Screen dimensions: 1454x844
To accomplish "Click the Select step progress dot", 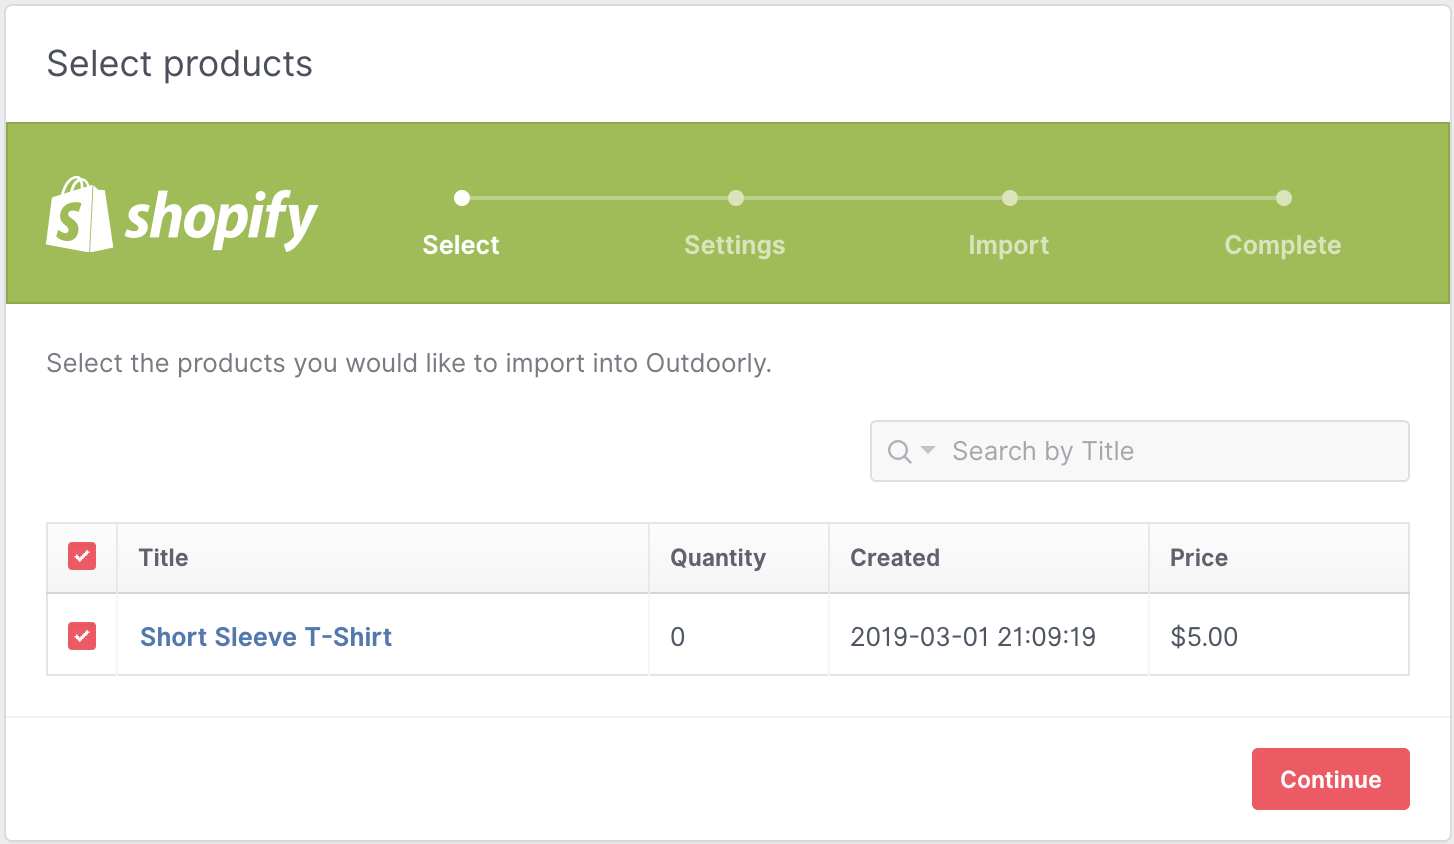I will [462, 198].
